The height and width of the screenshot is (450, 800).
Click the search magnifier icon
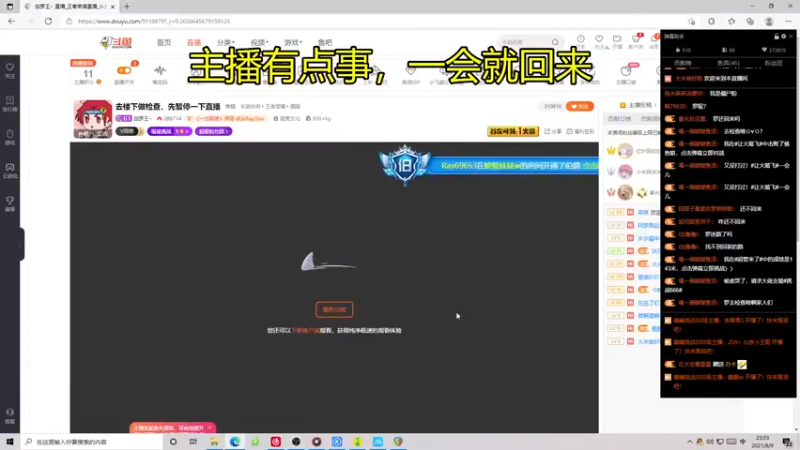pos(555,42)
